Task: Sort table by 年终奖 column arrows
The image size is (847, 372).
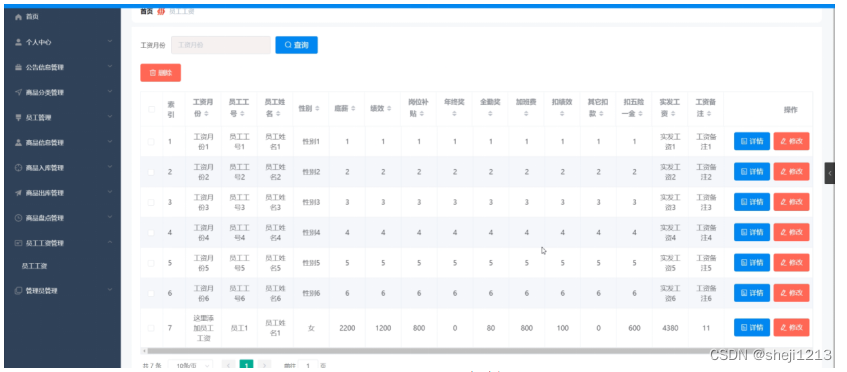Action: [x=454, y=114]
